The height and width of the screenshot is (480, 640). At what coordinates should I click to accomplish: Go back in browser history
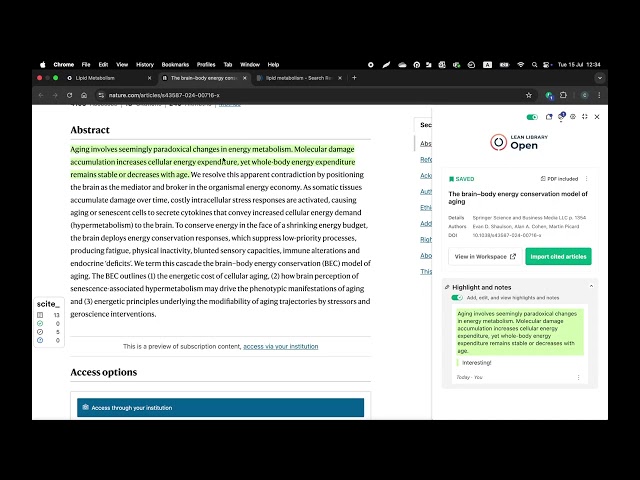41,95
